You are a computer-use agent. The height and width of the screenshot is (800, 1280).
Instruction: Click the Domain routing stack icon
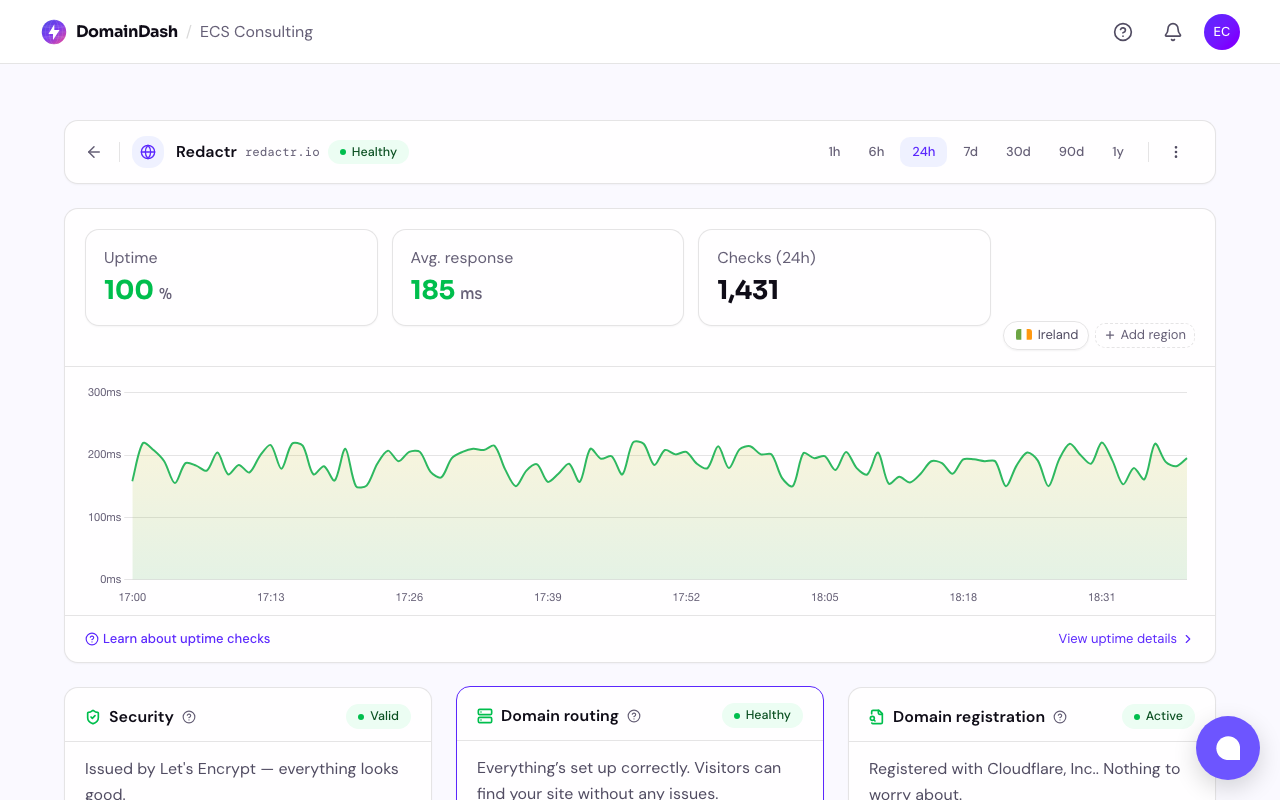click(x=485, y=716)
